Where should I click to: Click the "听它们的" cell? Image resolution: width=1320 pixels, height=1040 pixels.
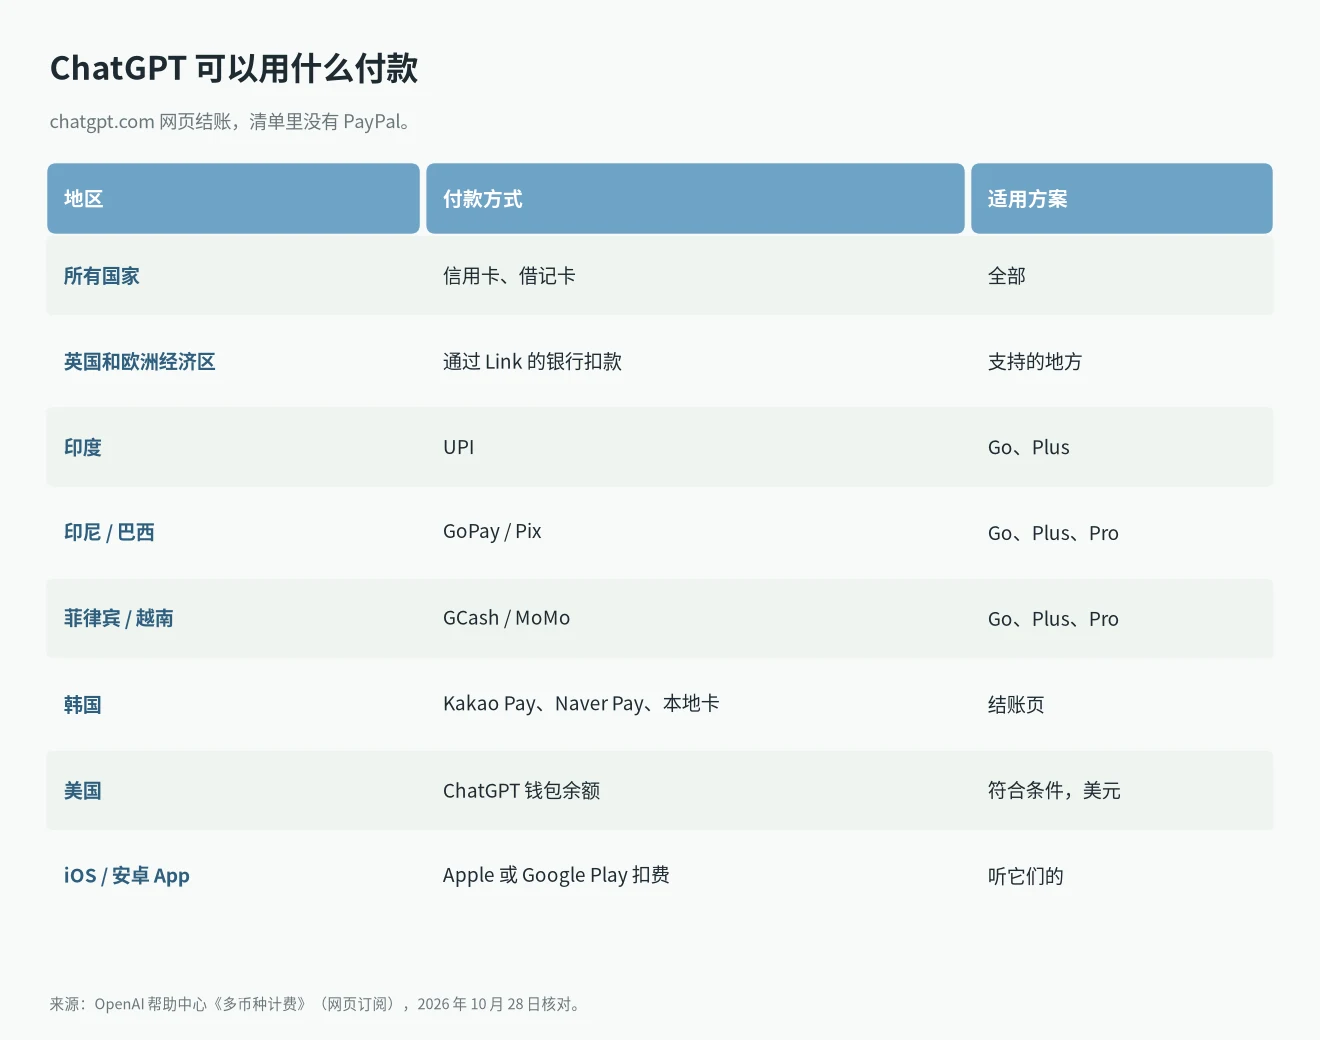click(1026, 877)
